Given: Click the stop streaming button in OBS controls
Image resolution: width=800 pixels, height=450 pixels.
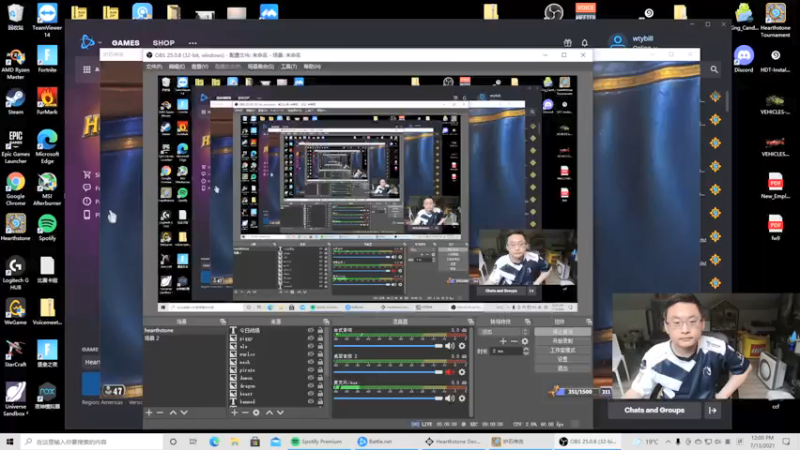Looking at the screenshot, I should (563, 332).
